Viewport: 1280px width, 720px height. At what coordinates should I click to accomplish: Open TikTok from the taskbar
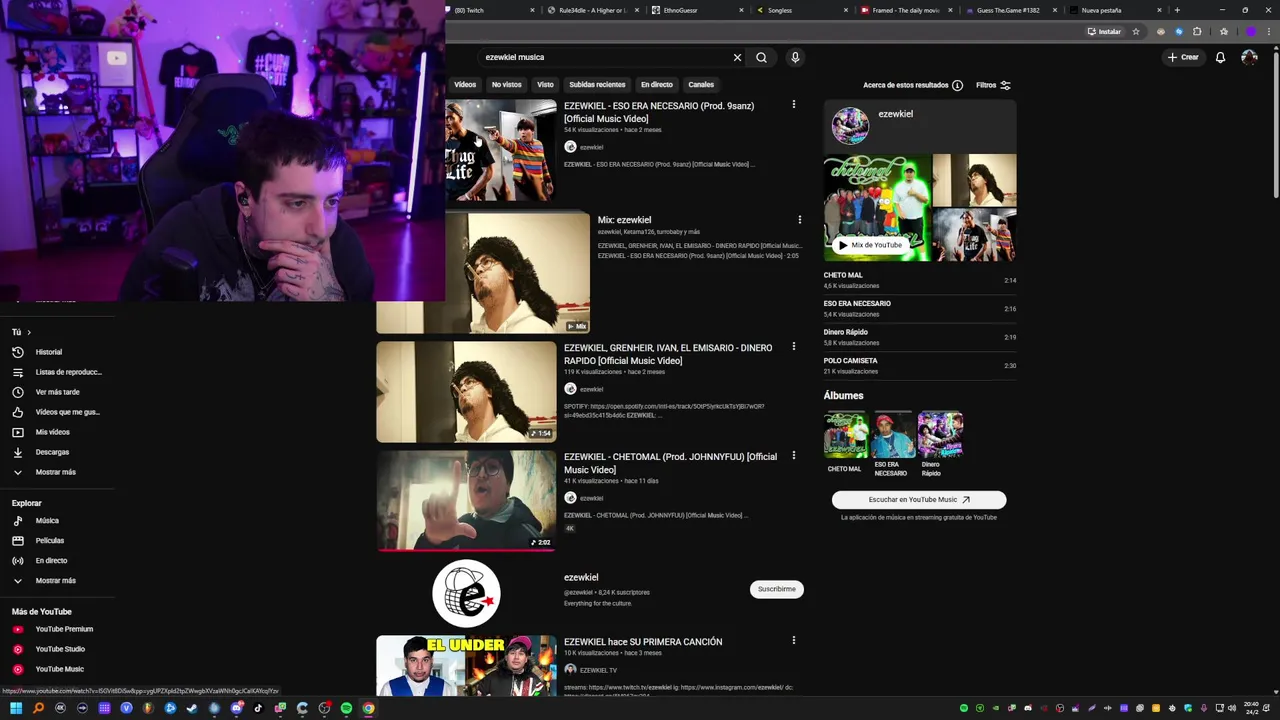point(258,708)
